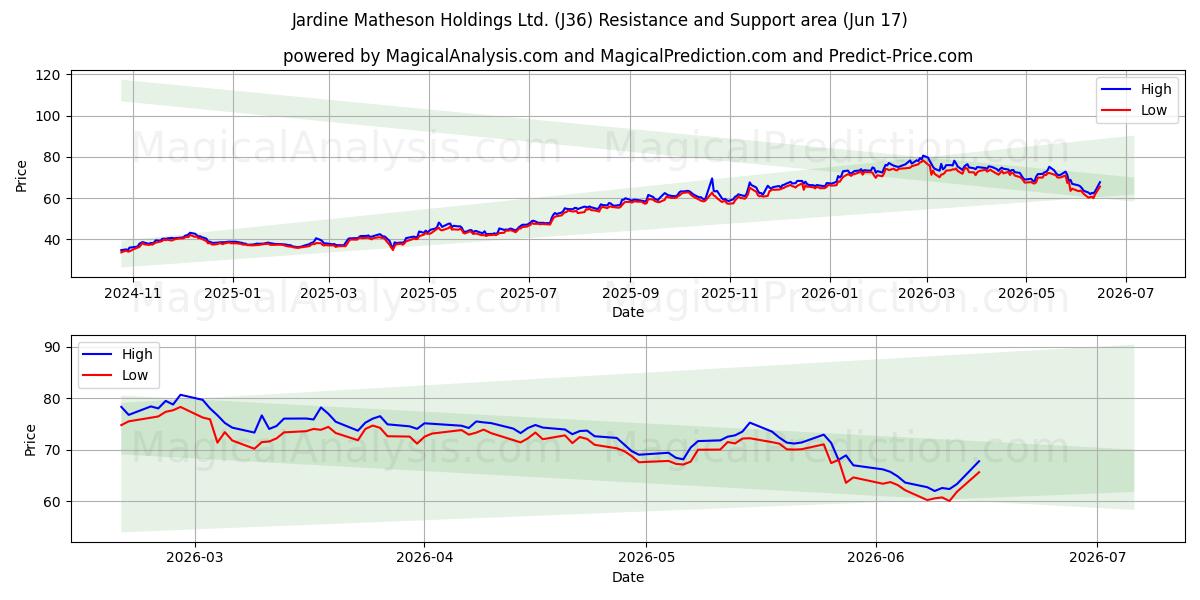
Task: Select the 2025-11 tick label
Action: [730, 294]
